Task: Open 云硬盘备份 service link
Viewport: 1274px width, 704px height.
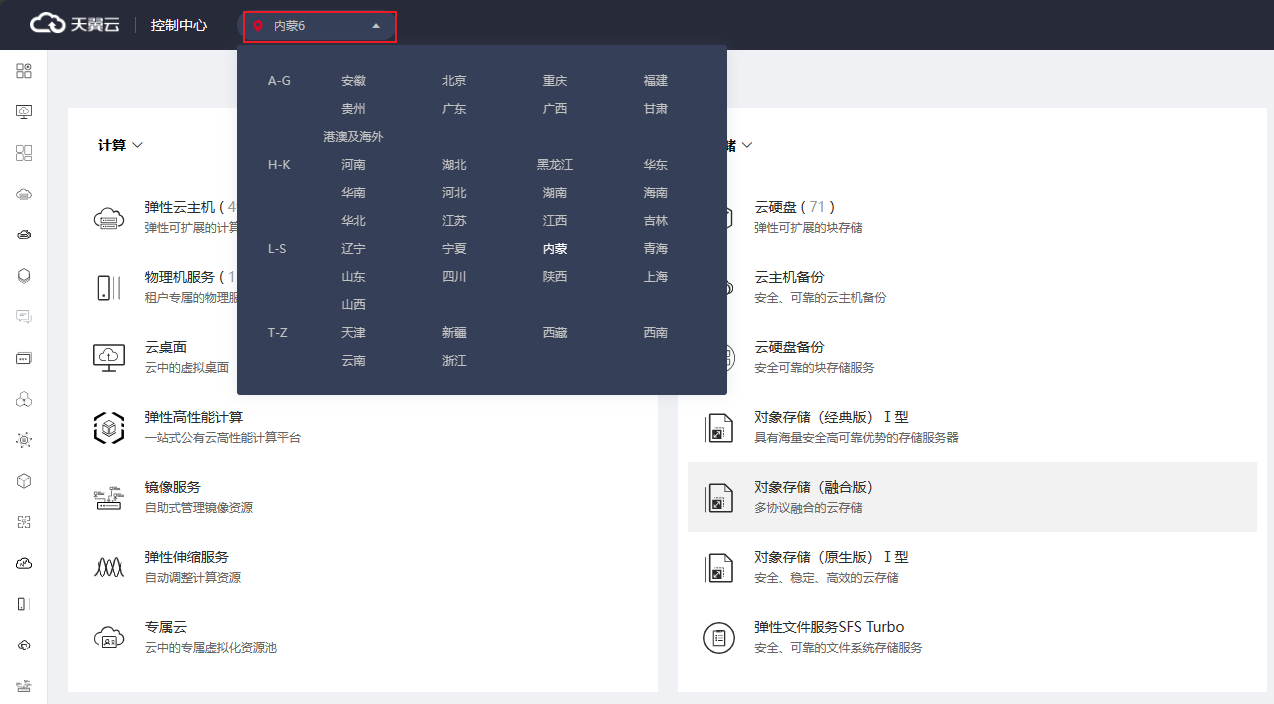Action: 789,347
